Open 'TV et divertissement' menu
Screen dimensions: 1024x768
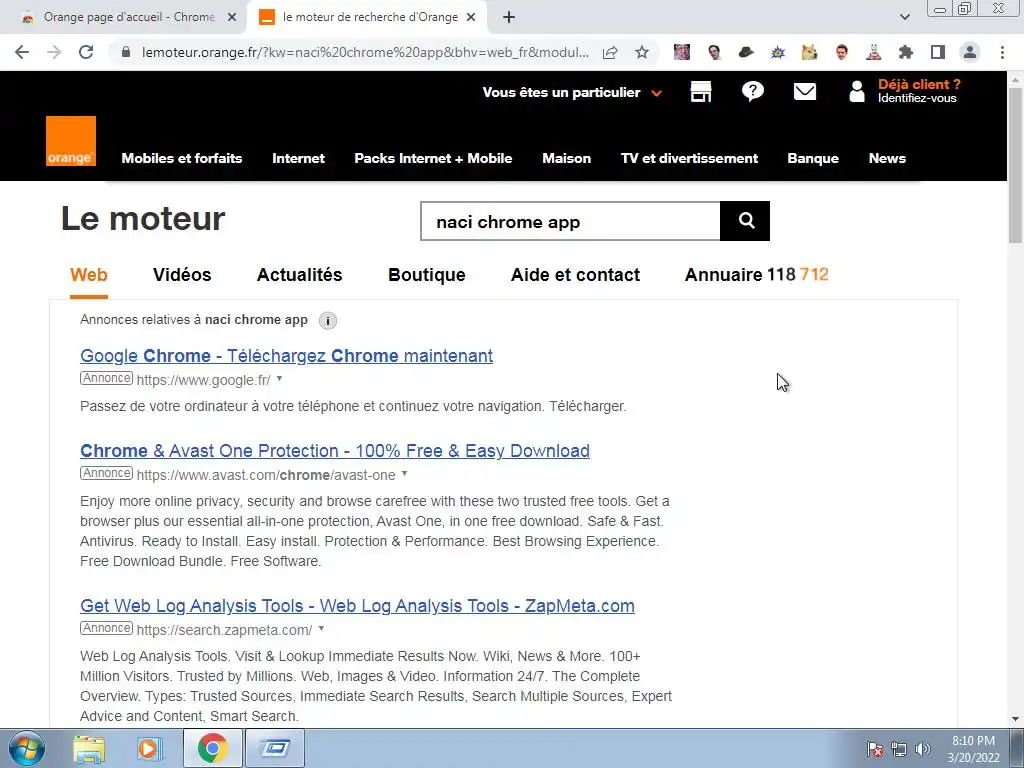[x=689, y=158]
